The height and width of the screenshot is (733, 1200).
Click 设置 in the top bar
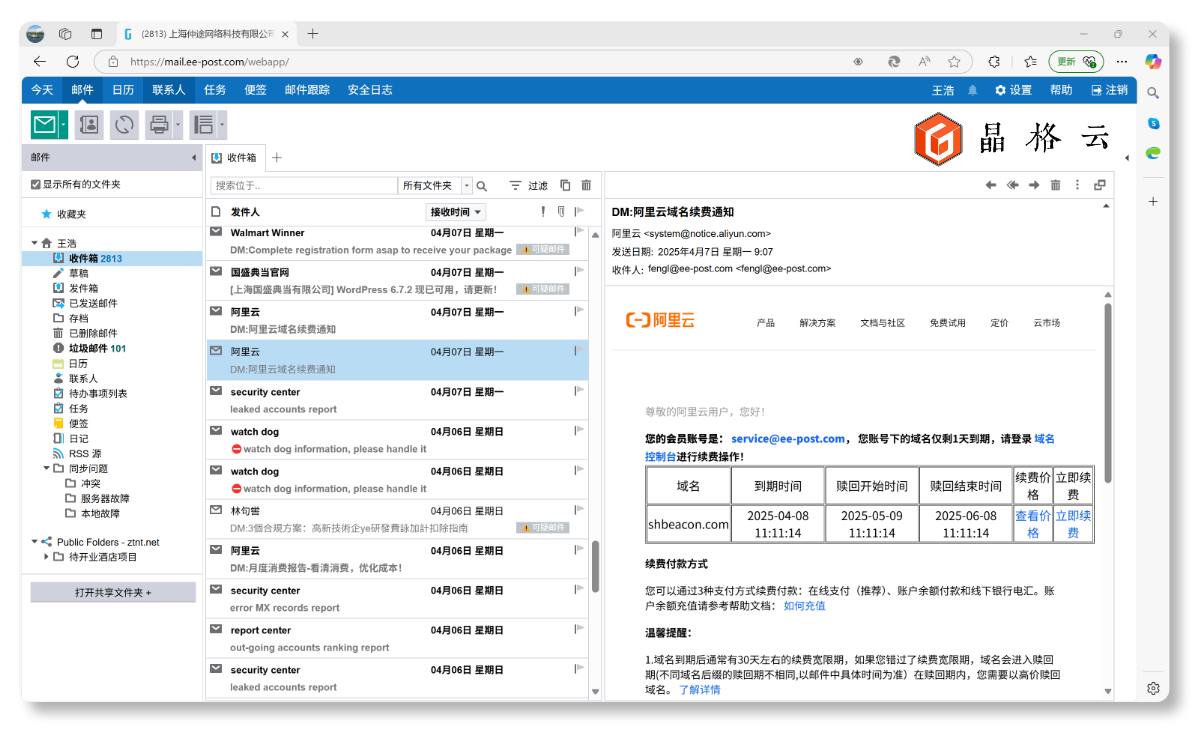point(1013,90)
